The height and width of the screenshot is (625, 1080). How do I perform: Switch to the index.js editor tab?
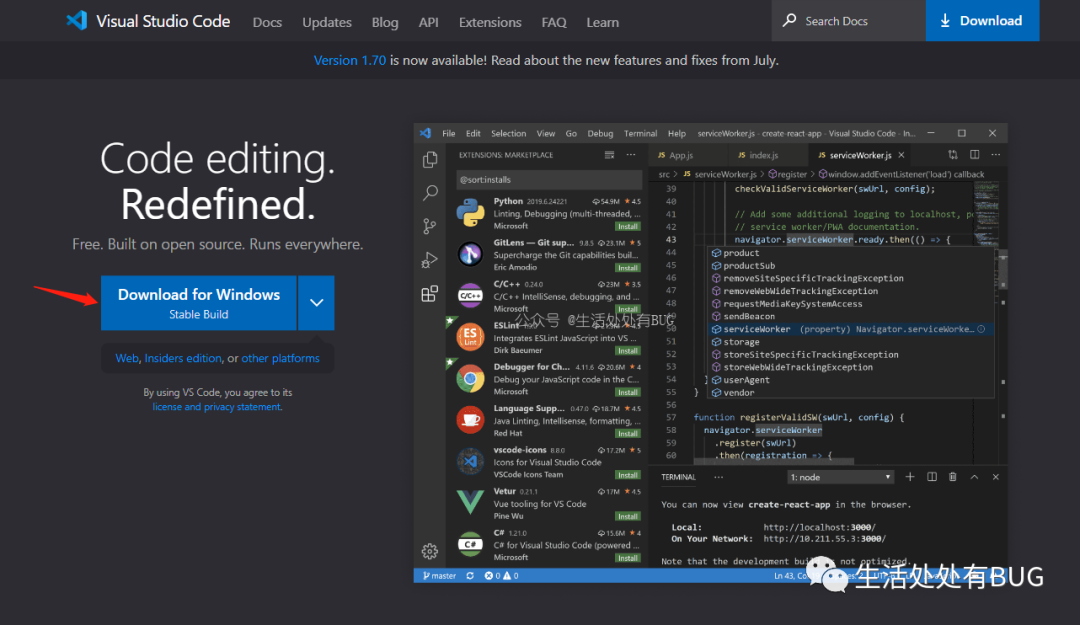pyautogui.click(x=763, y=155)
